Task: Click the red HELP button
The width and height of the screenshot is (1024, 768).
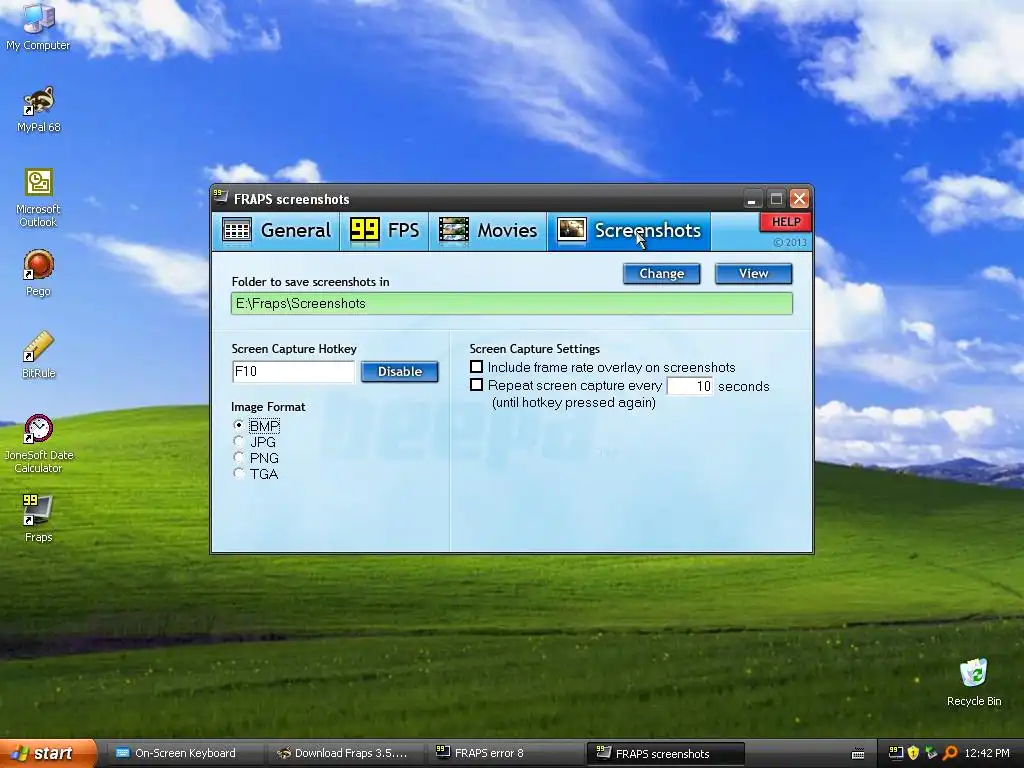Action: click(x=786, y=222)
